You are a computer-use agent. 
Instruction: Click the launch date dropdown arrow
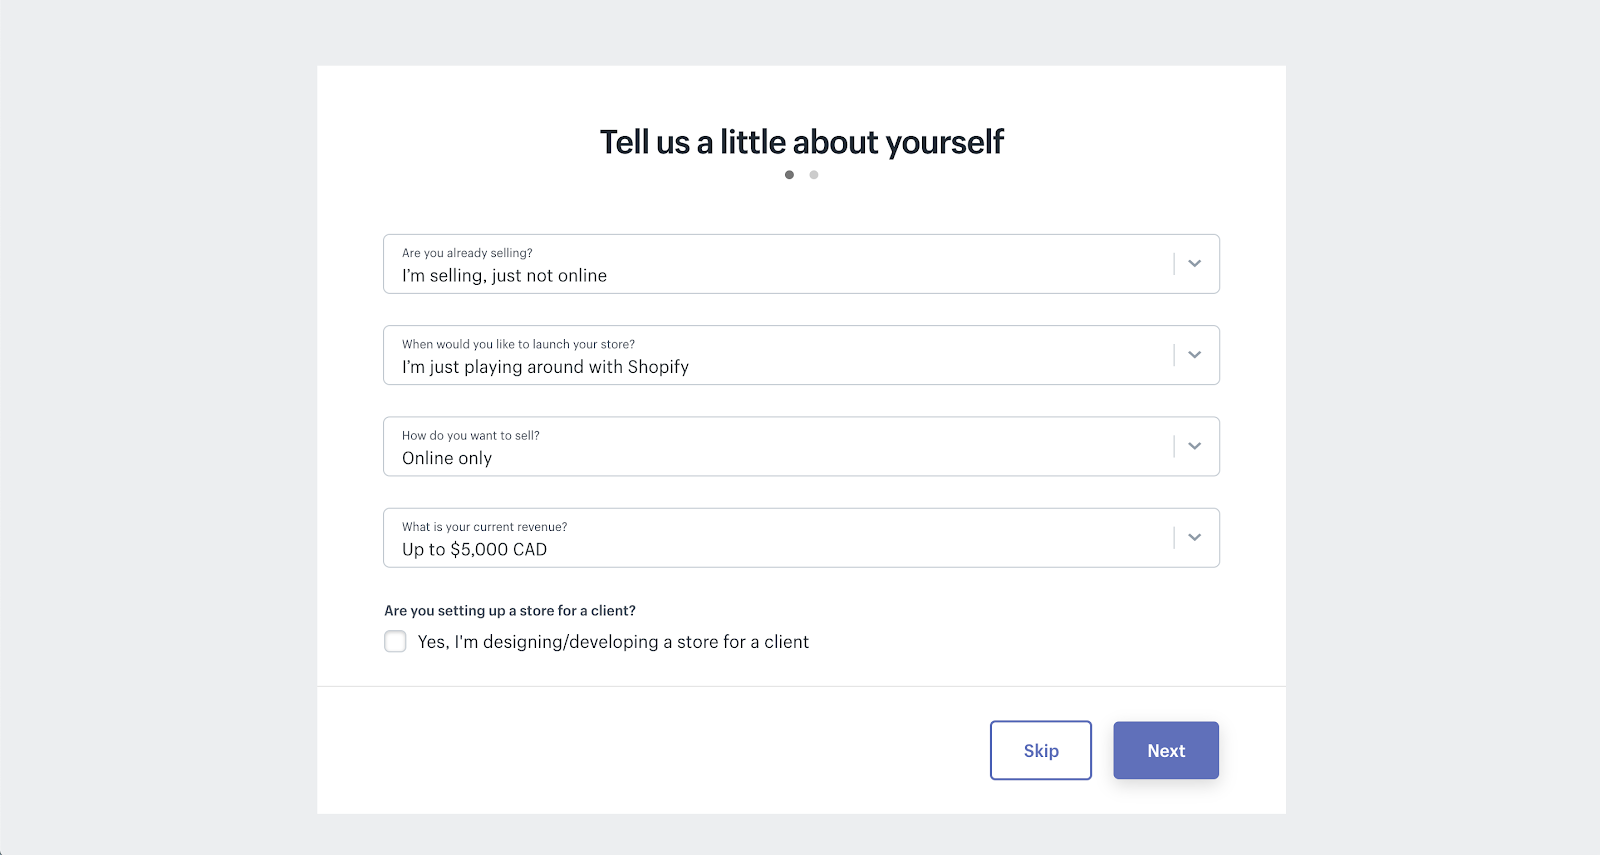pyautogui.click(x=1194, y=355)
